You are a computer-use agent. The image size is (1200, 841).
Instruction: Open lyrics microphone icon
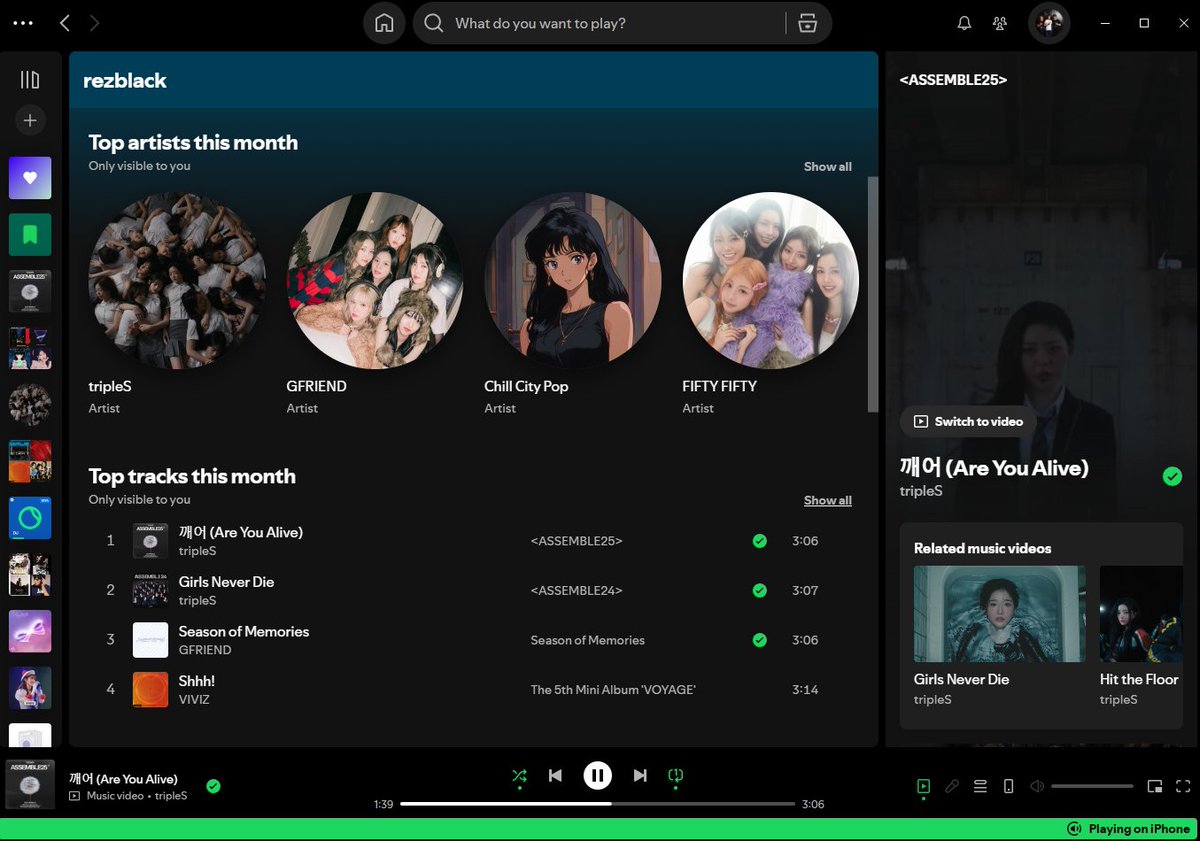[952, 787]
